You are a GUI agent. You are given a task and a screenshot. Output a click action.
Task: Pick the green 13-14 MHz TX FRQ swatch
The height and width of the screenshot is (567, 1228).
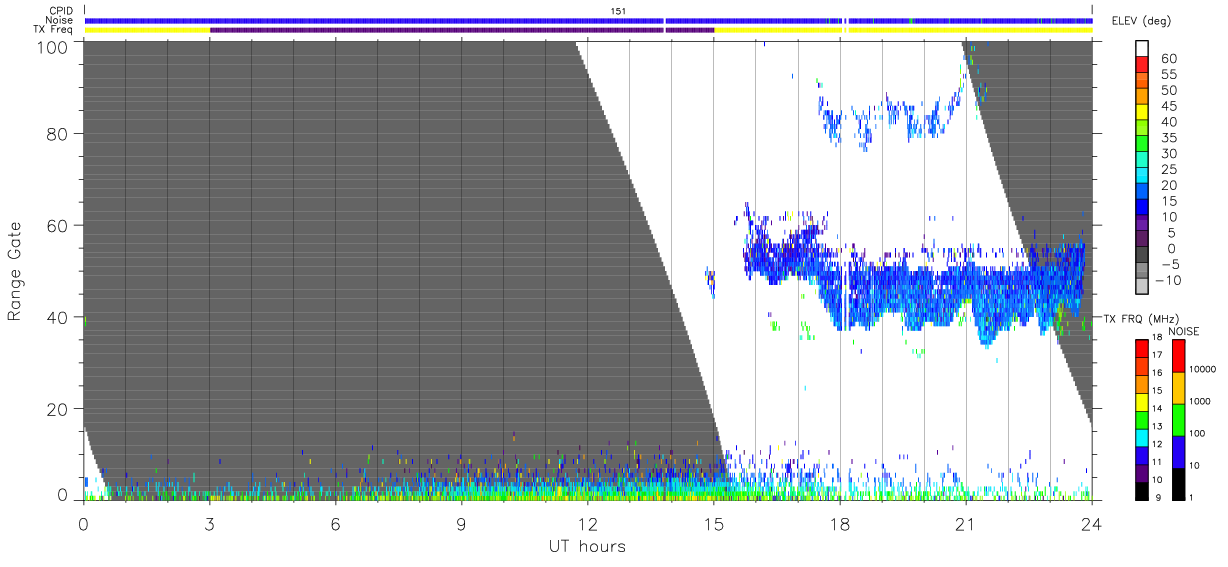pyautogui.click(x=1141, y=418)
